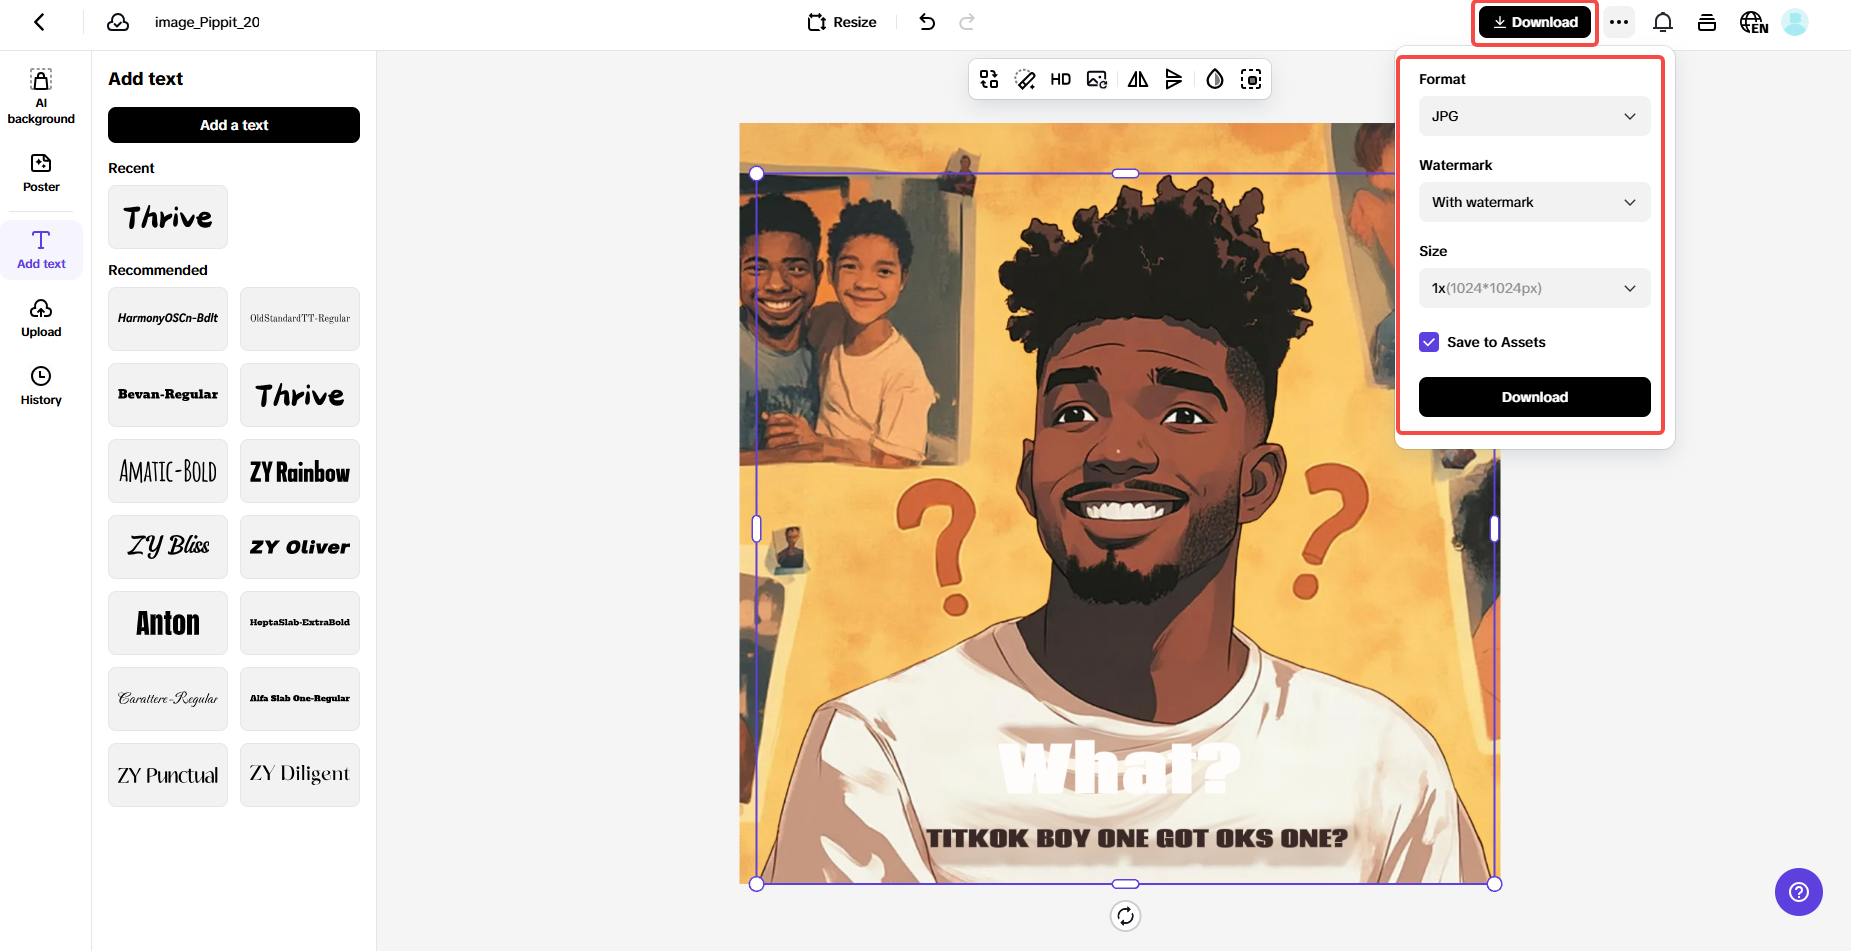Image resolution: width=1851 pixels, height=951 pixels.
Task: Apply HD enhancement to the image
Action: pos(1060,79)
